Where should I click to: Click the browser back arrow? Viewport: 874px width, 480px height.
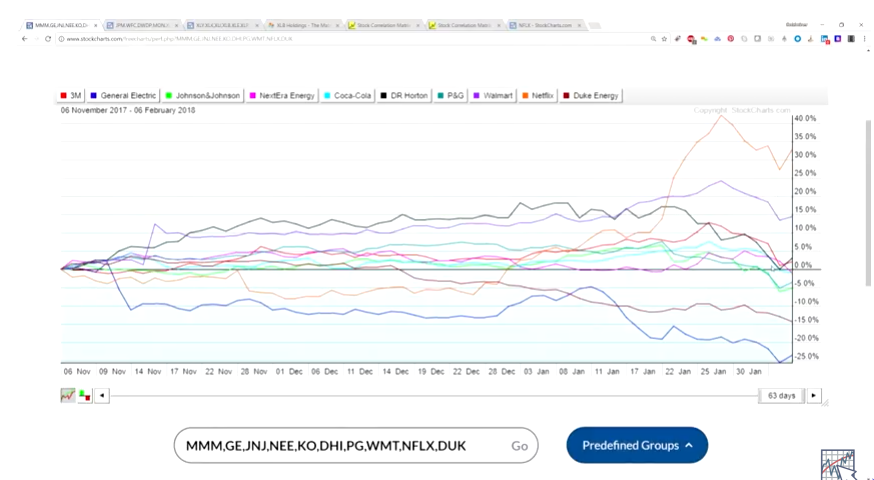pyautogui.click(x=26, y=38)
